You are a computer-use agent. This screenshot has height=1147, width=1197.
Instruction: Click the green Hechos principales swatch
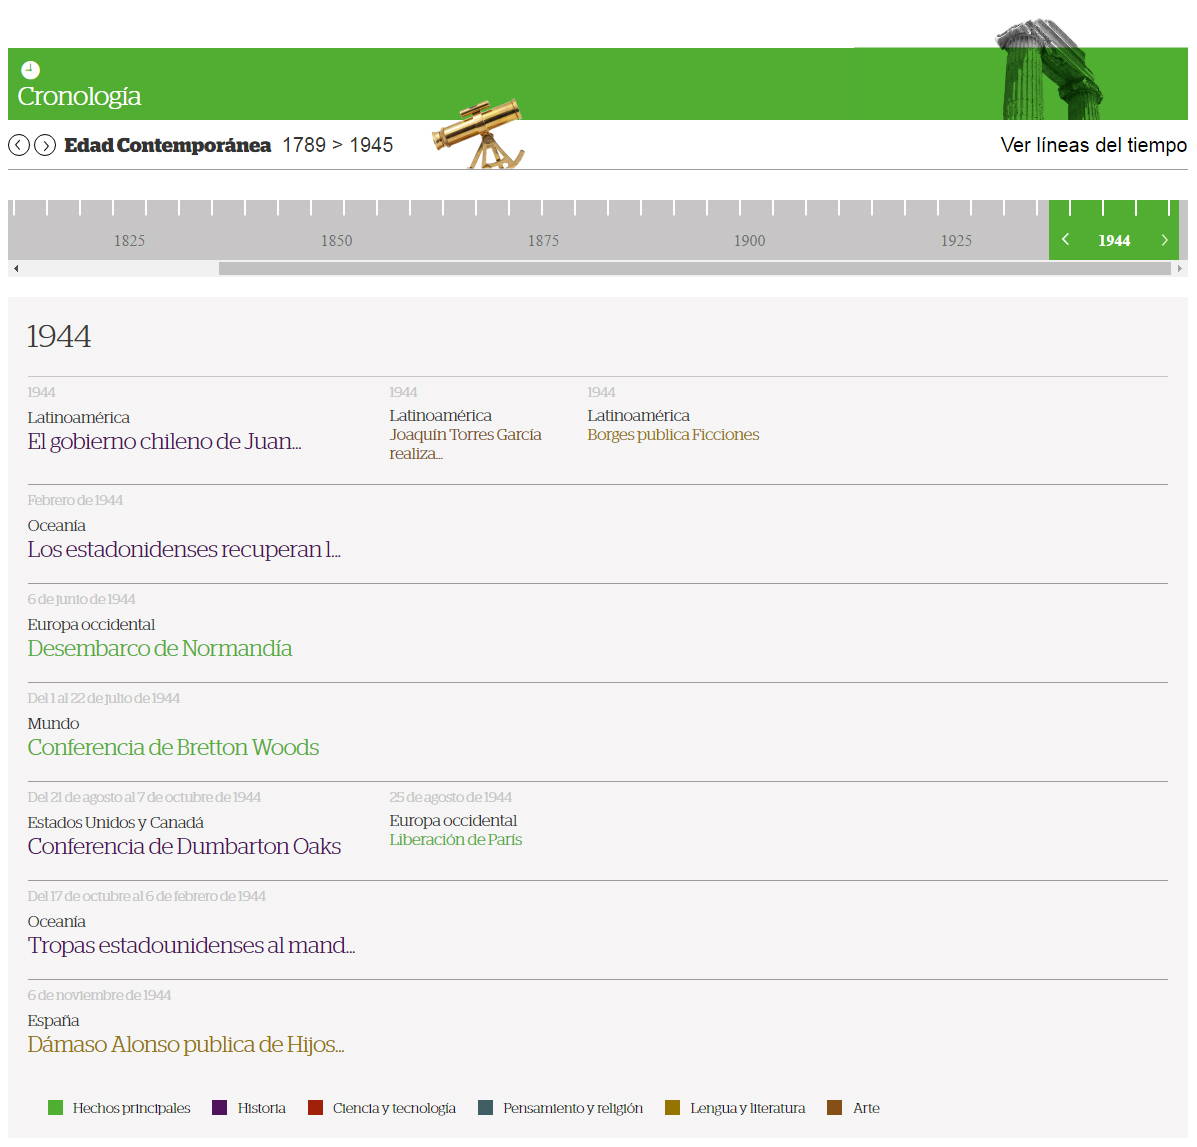56,1108
